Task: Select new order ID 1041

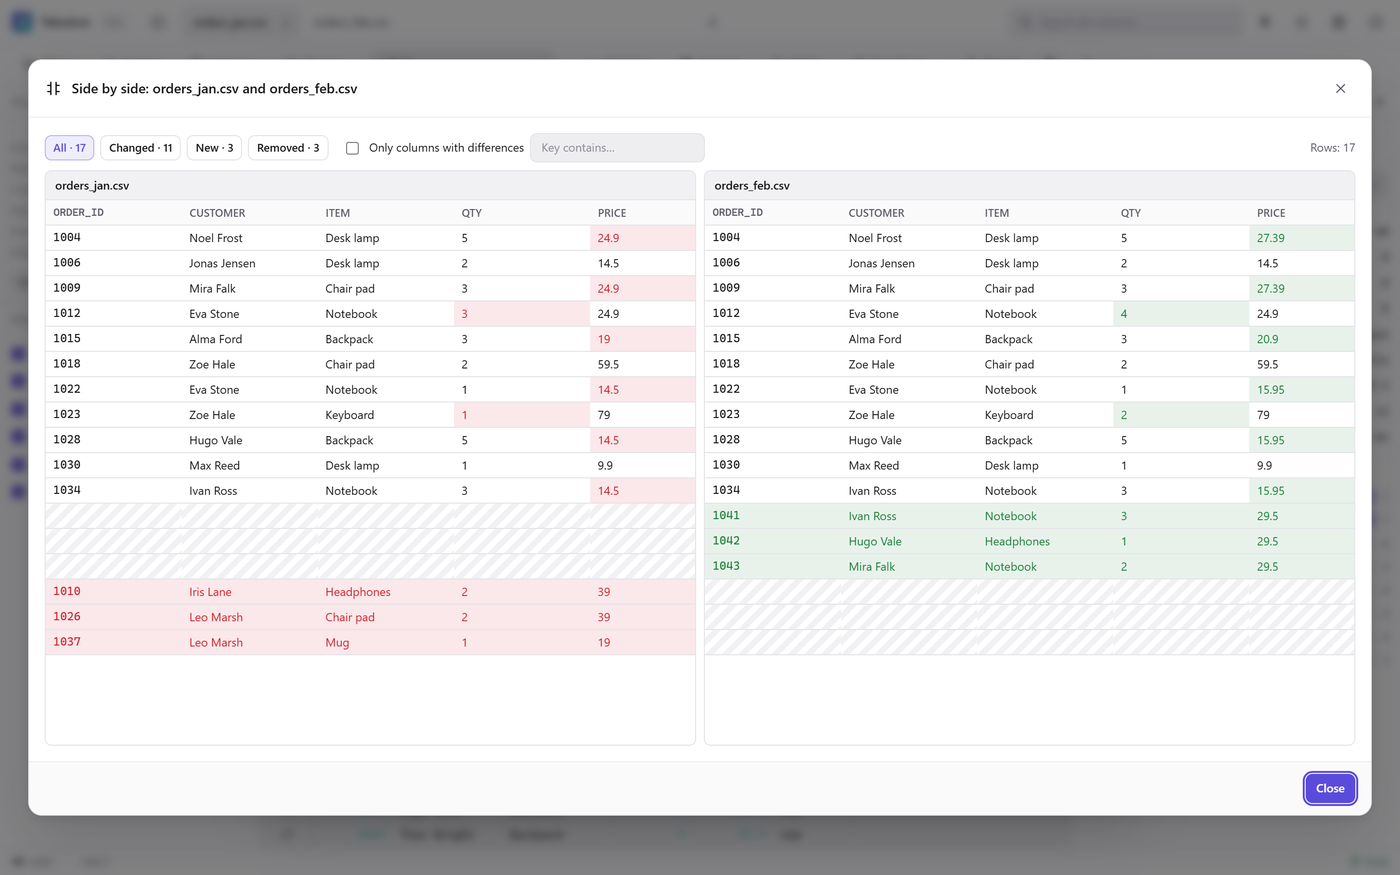Action: (x=726, y=516)
